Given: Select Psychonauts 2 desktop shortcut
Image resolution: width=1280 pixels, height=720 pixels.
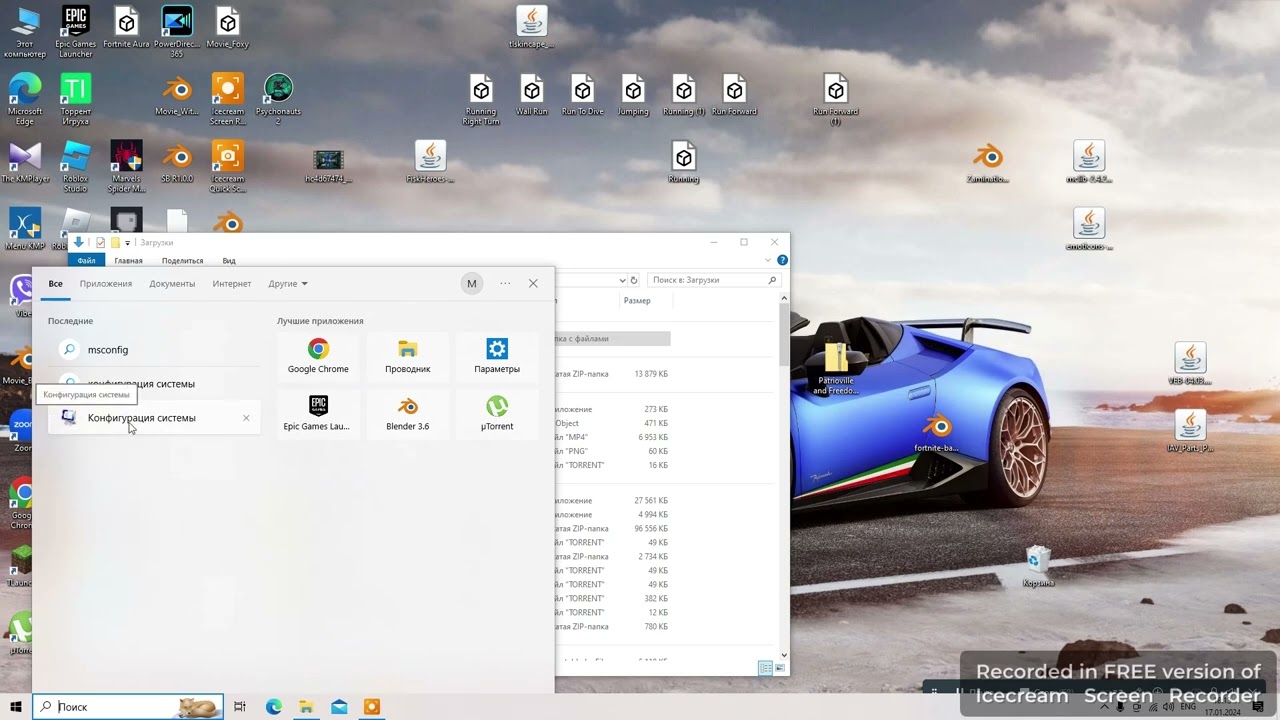Looking at the screenshot, I should tap(278, 99).
